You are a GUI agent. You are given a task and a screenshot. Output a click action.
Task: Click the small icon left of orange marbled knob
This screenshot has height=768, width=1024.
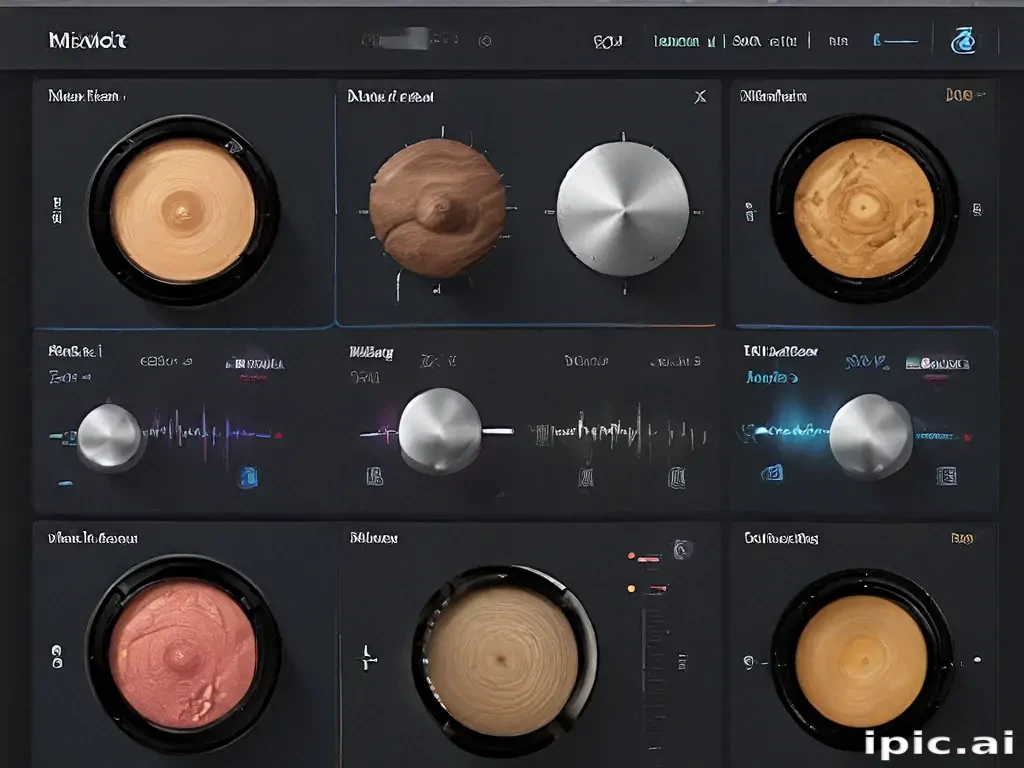750,212
